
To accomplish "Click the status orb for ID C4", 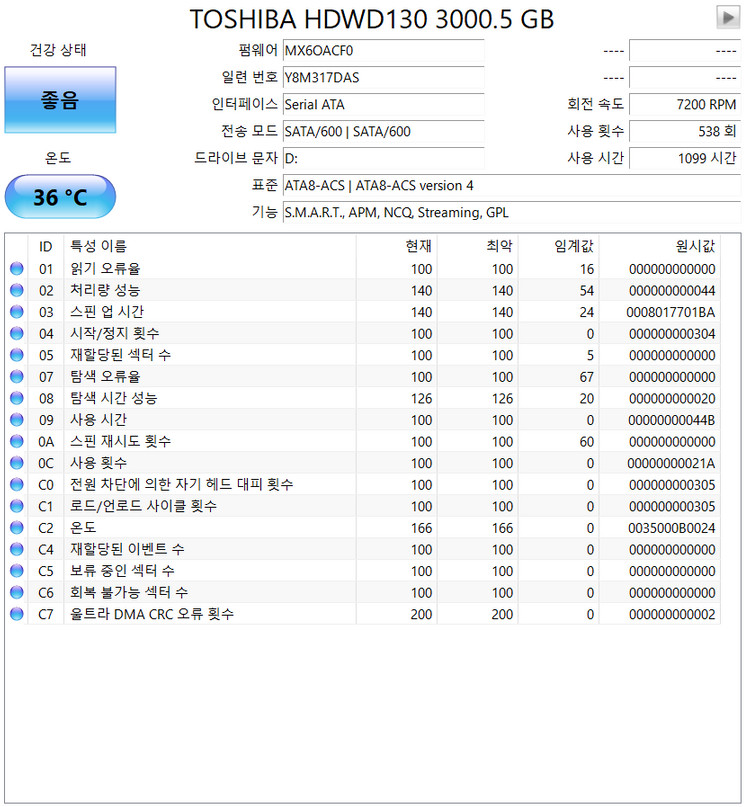I will pos(17,550).
